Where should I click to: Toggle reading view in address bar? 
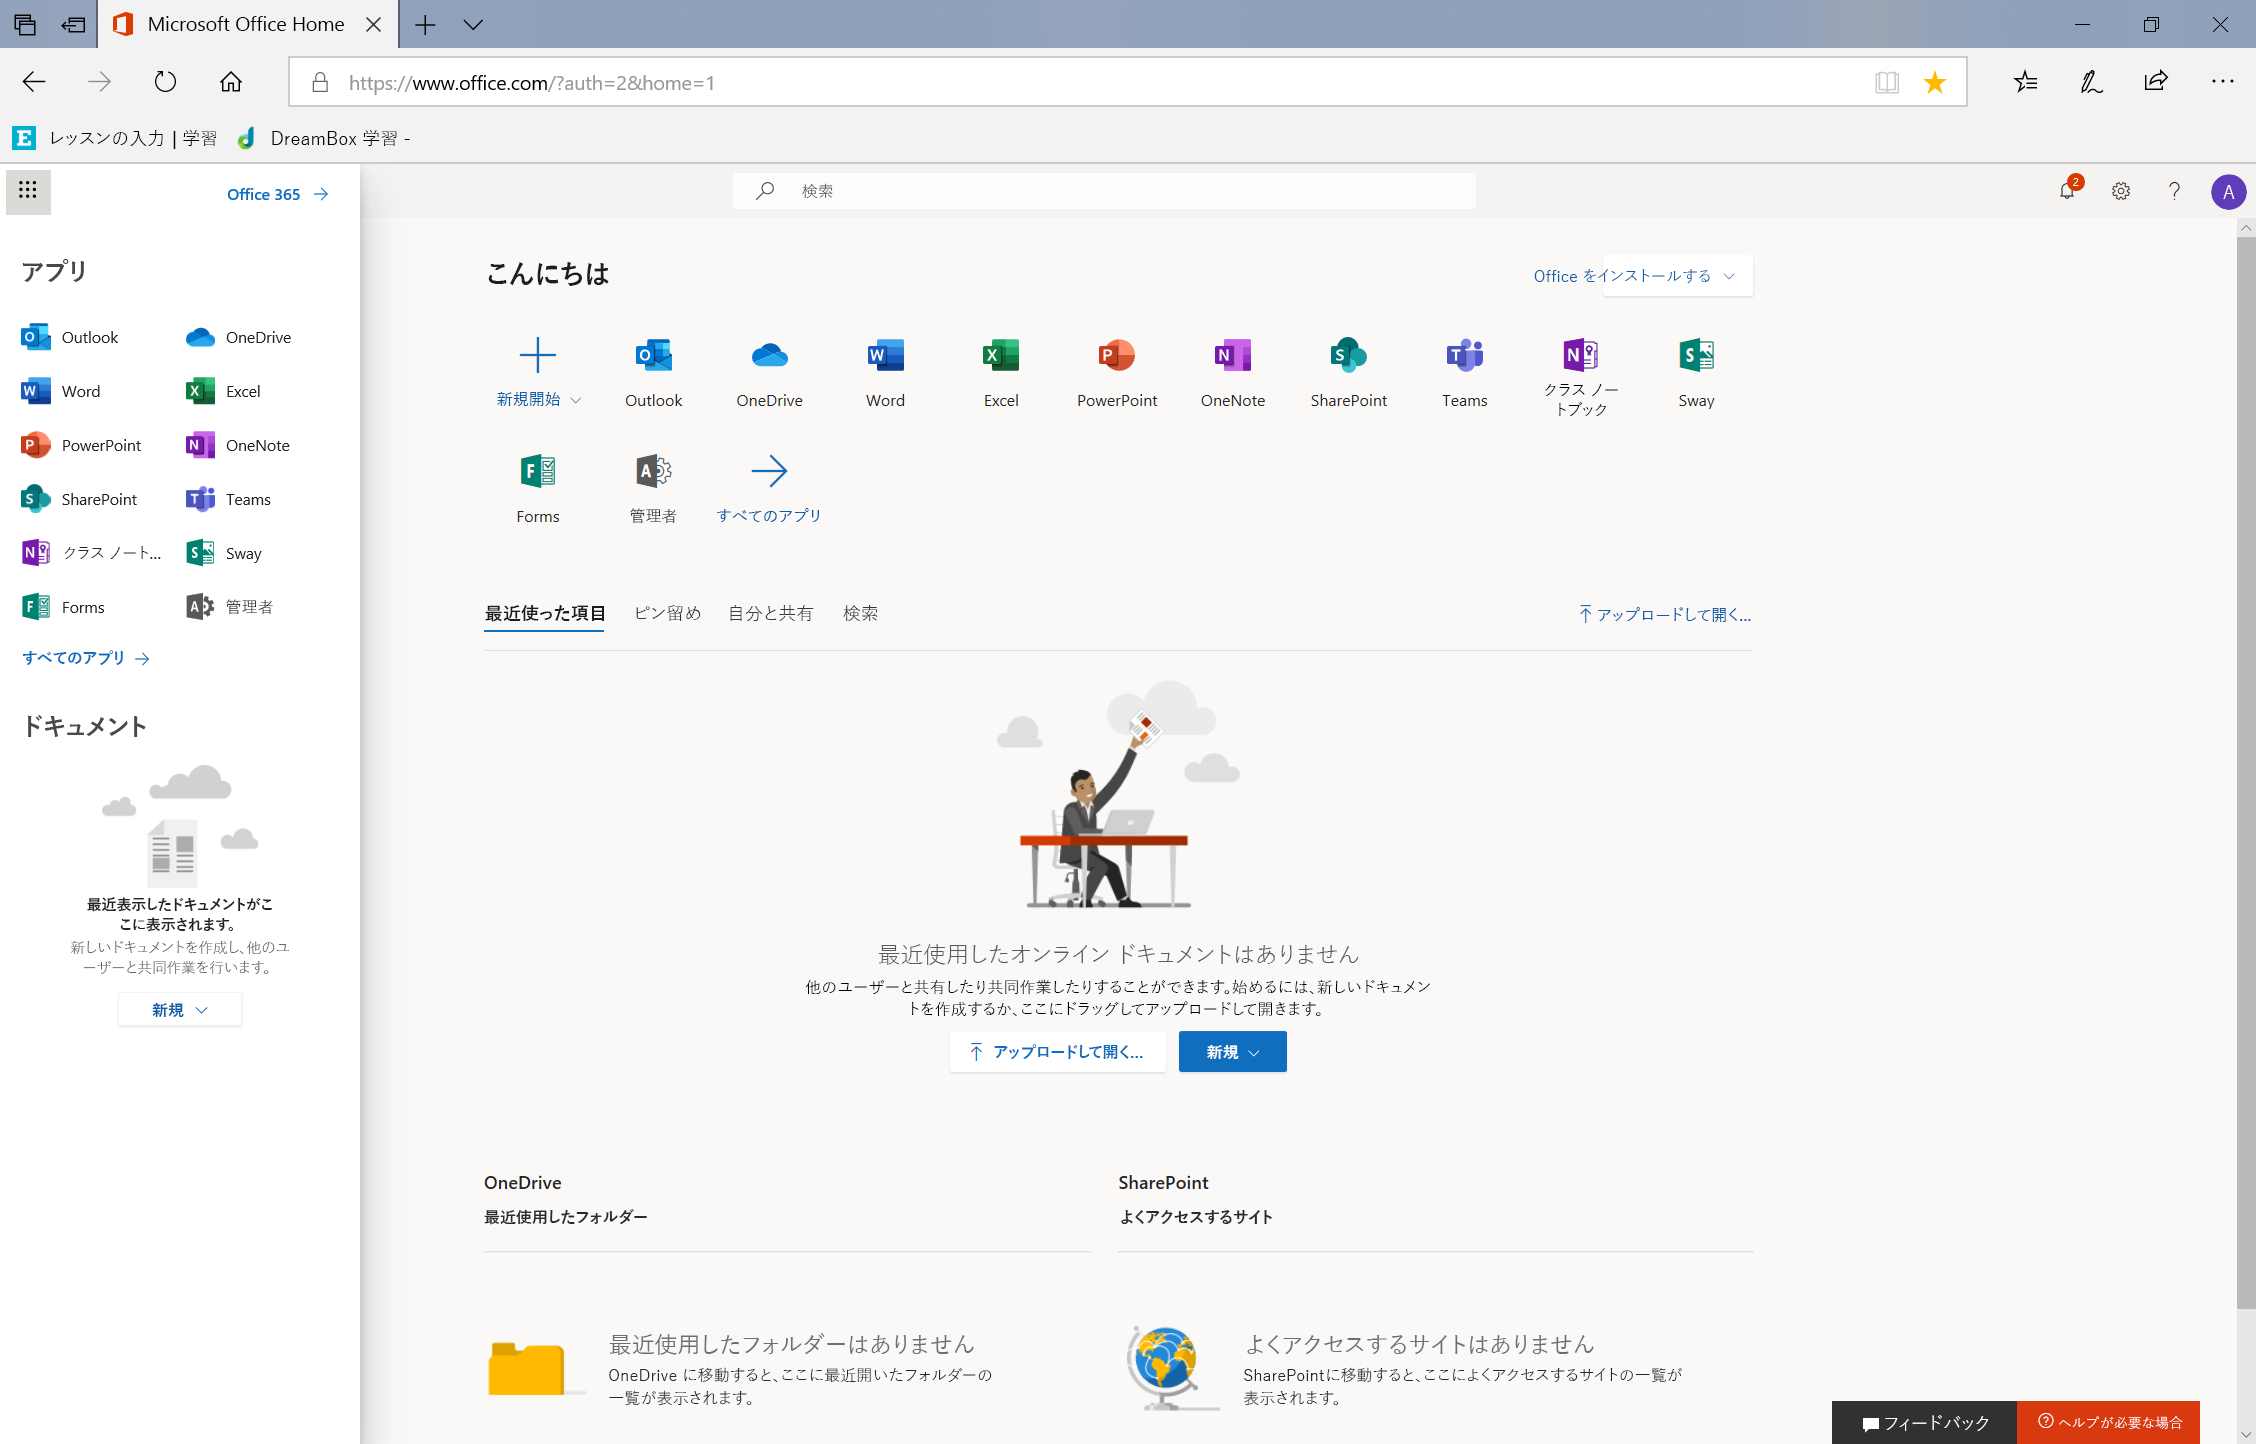tap(1886, 82)
